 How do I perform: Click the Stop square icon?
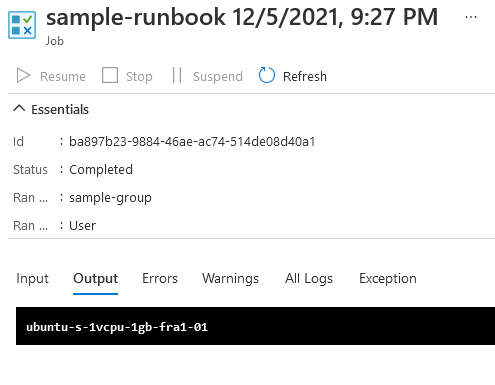coord(110,75)
